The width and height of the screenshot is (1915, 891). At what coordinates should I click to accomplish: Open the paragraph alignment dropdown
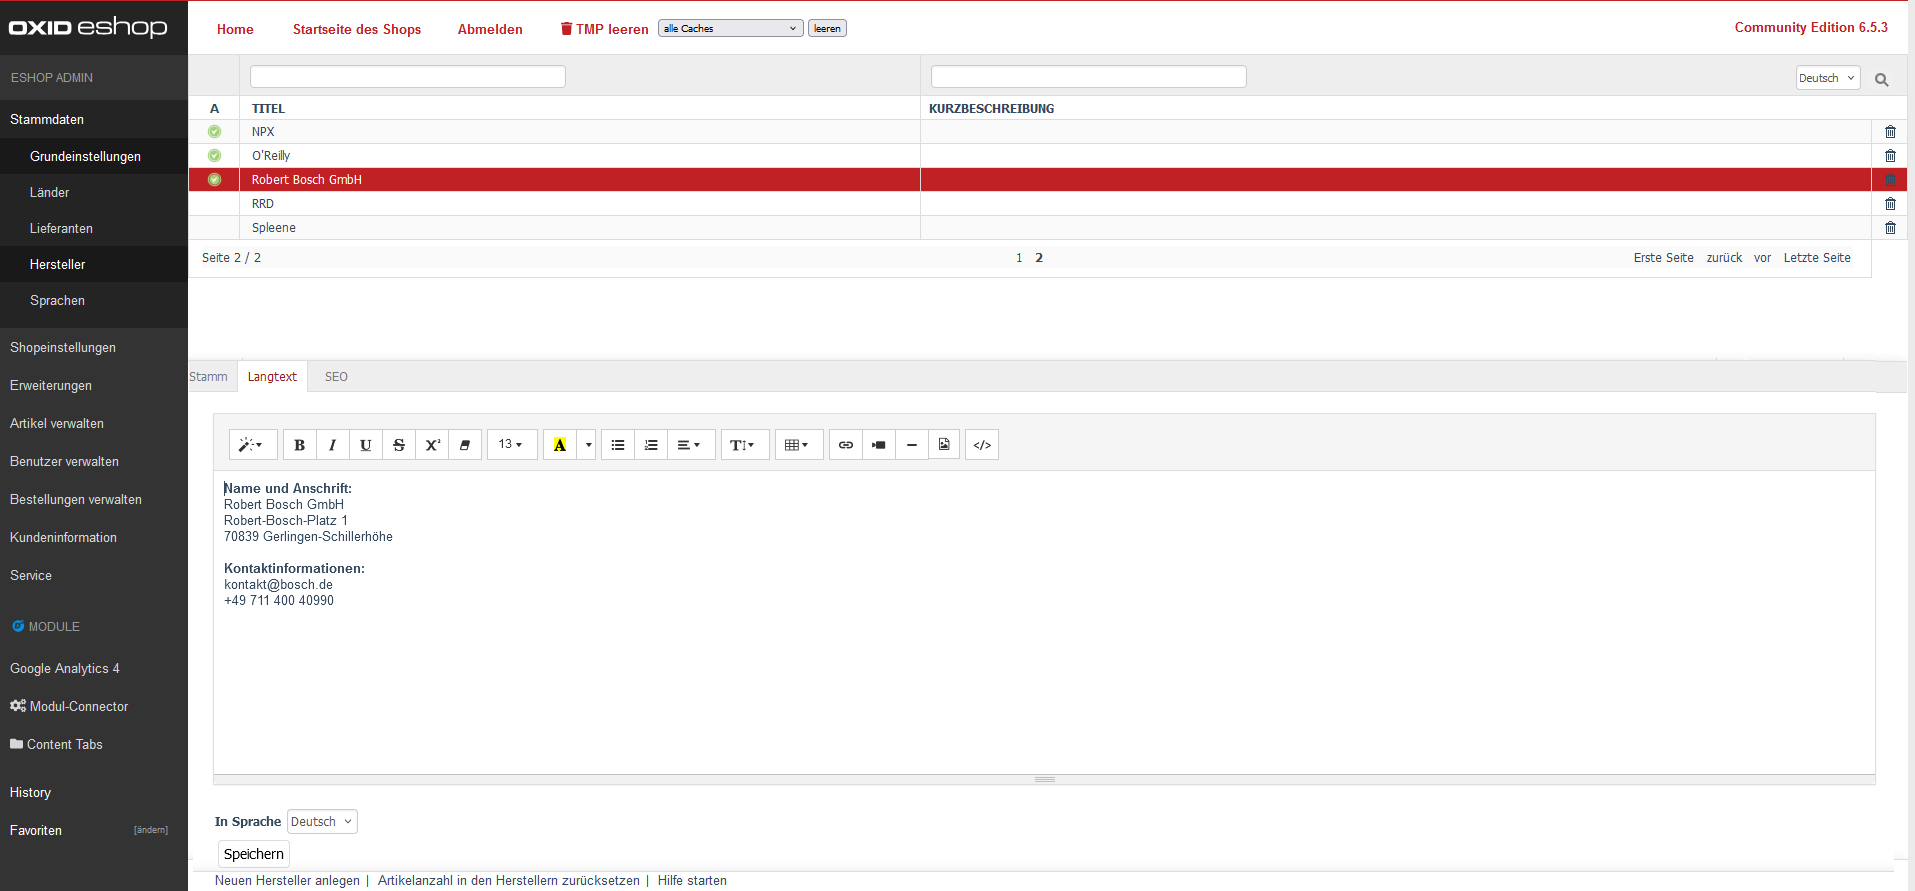(690, 445)
